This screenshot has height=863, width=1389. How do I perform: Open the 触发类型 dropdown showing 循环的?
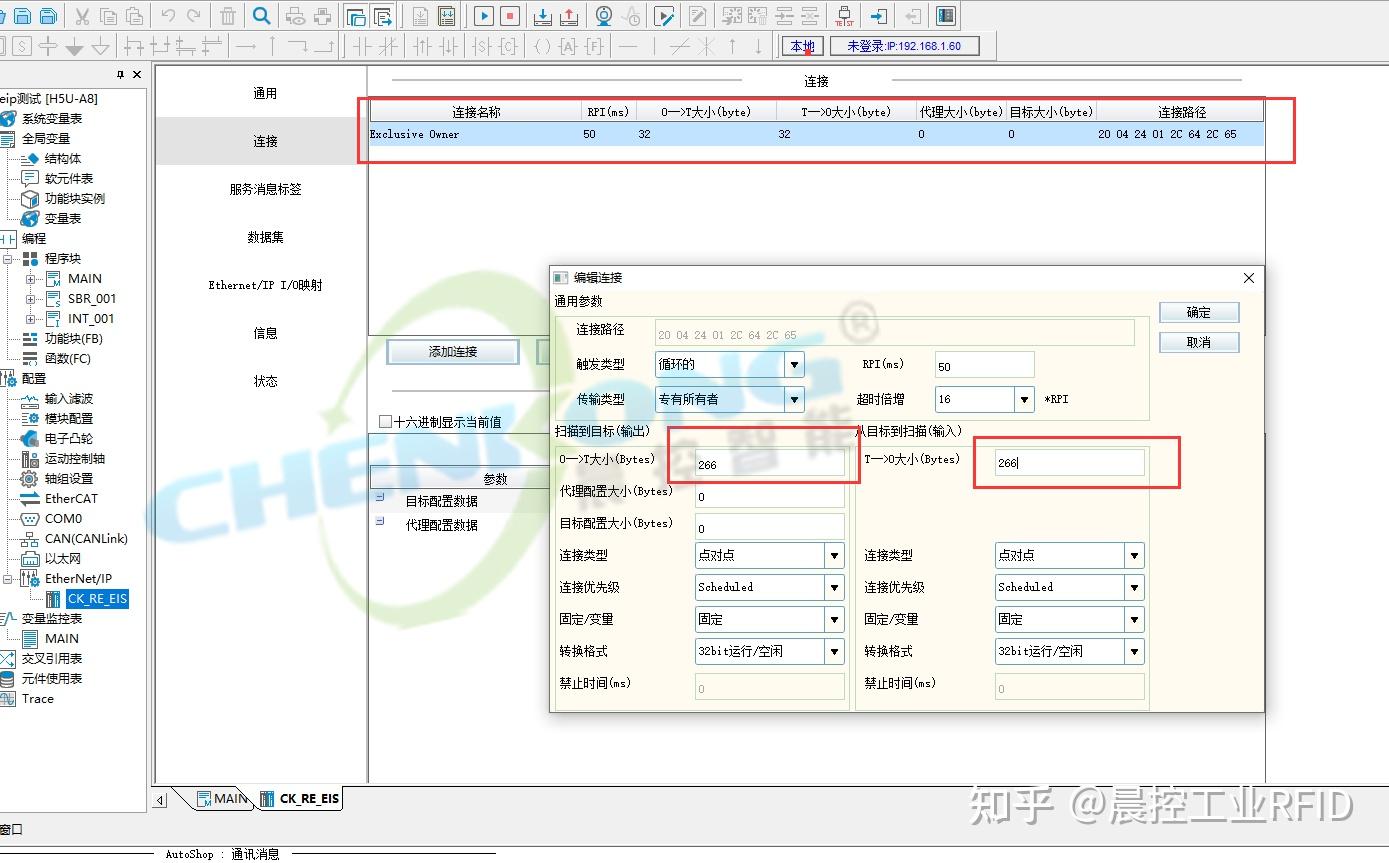793,364
